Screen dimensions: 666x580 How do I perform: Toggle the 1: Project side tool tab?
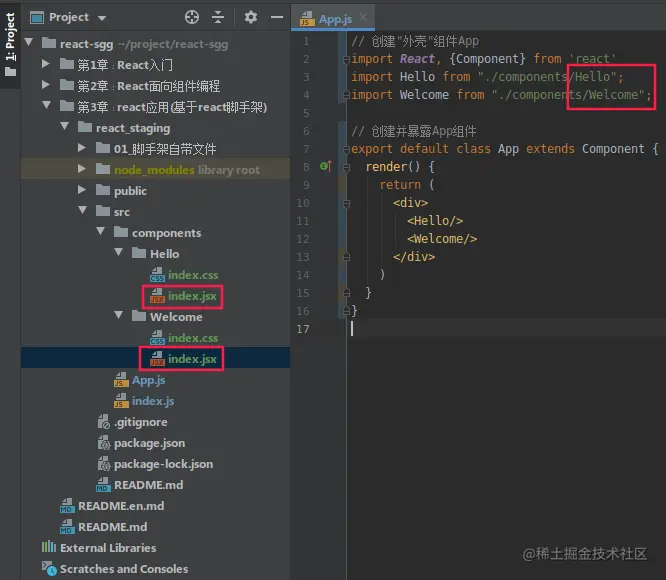10,44
